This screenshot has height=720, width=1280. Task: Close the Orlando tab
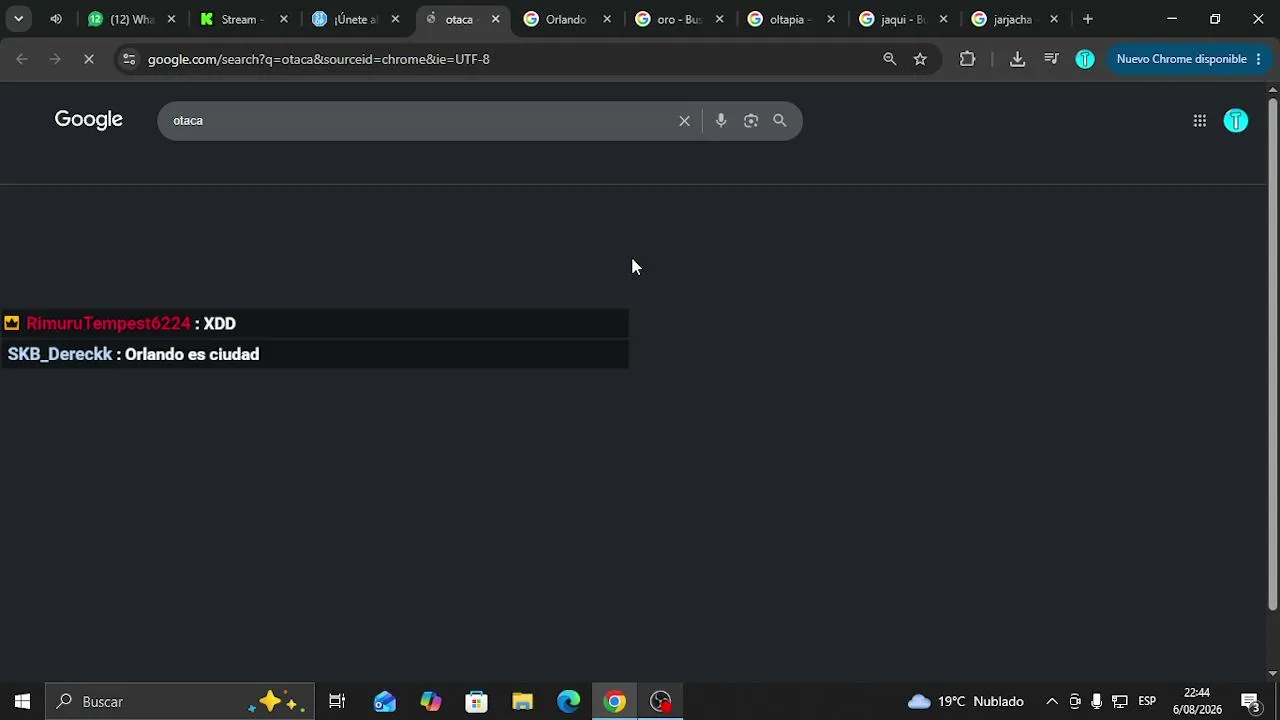tap(607, 19)
